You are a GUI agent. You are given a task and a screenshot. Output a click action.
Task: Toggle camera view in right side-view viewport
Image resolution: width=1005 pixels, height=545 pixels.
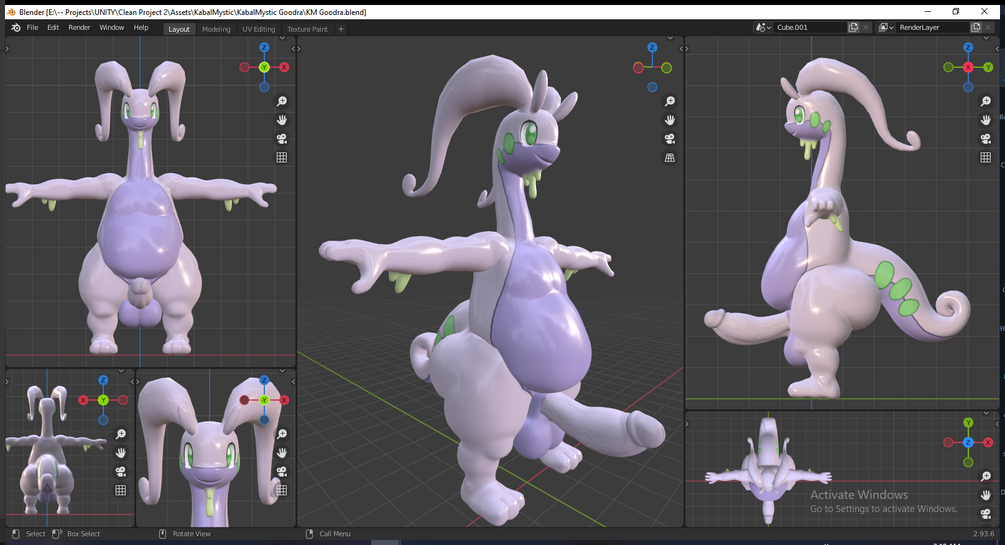986,138
